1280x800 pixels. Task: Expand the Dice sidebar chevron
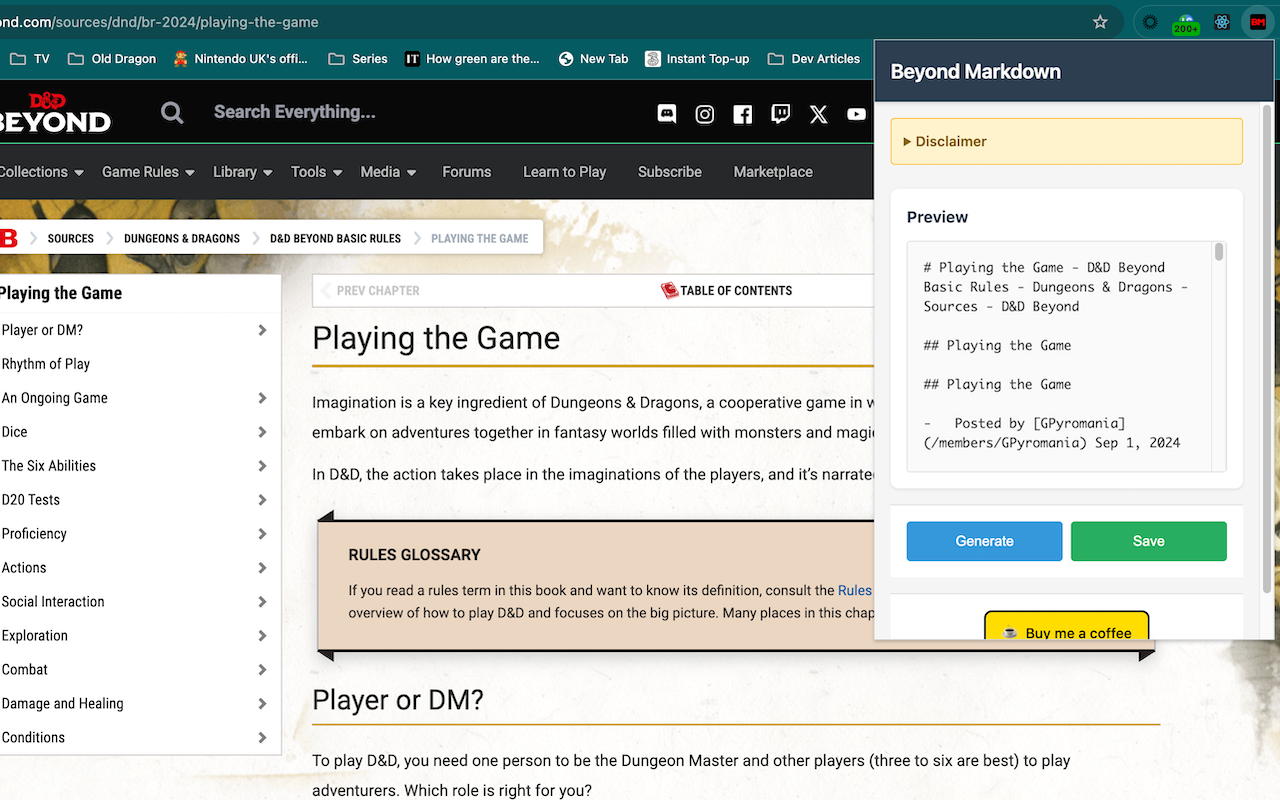262,432
